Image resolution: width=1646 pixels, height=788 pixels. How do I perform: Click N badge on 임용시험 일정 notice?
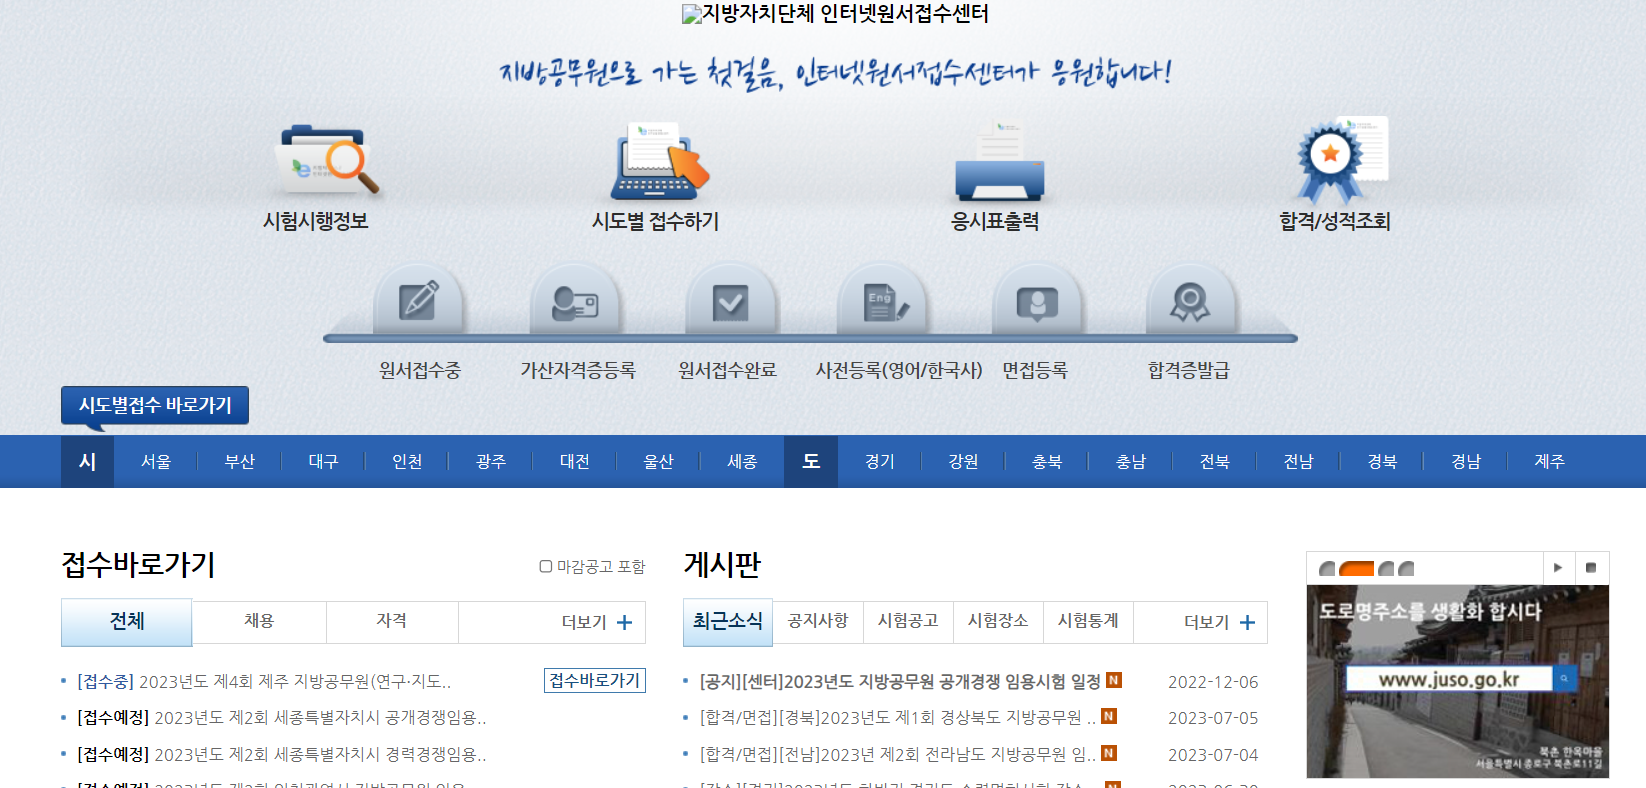[x=1114, y=680]
